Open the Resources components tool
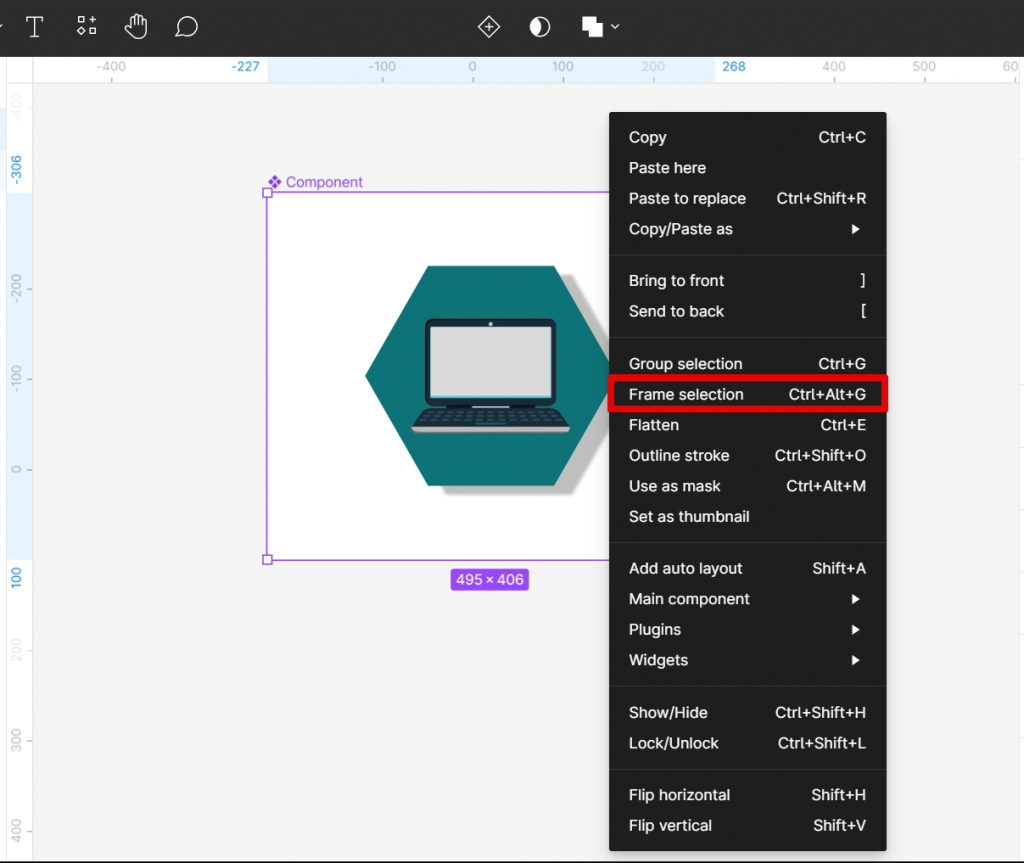Screen dimensions: 1024x863 pos(87,27)
